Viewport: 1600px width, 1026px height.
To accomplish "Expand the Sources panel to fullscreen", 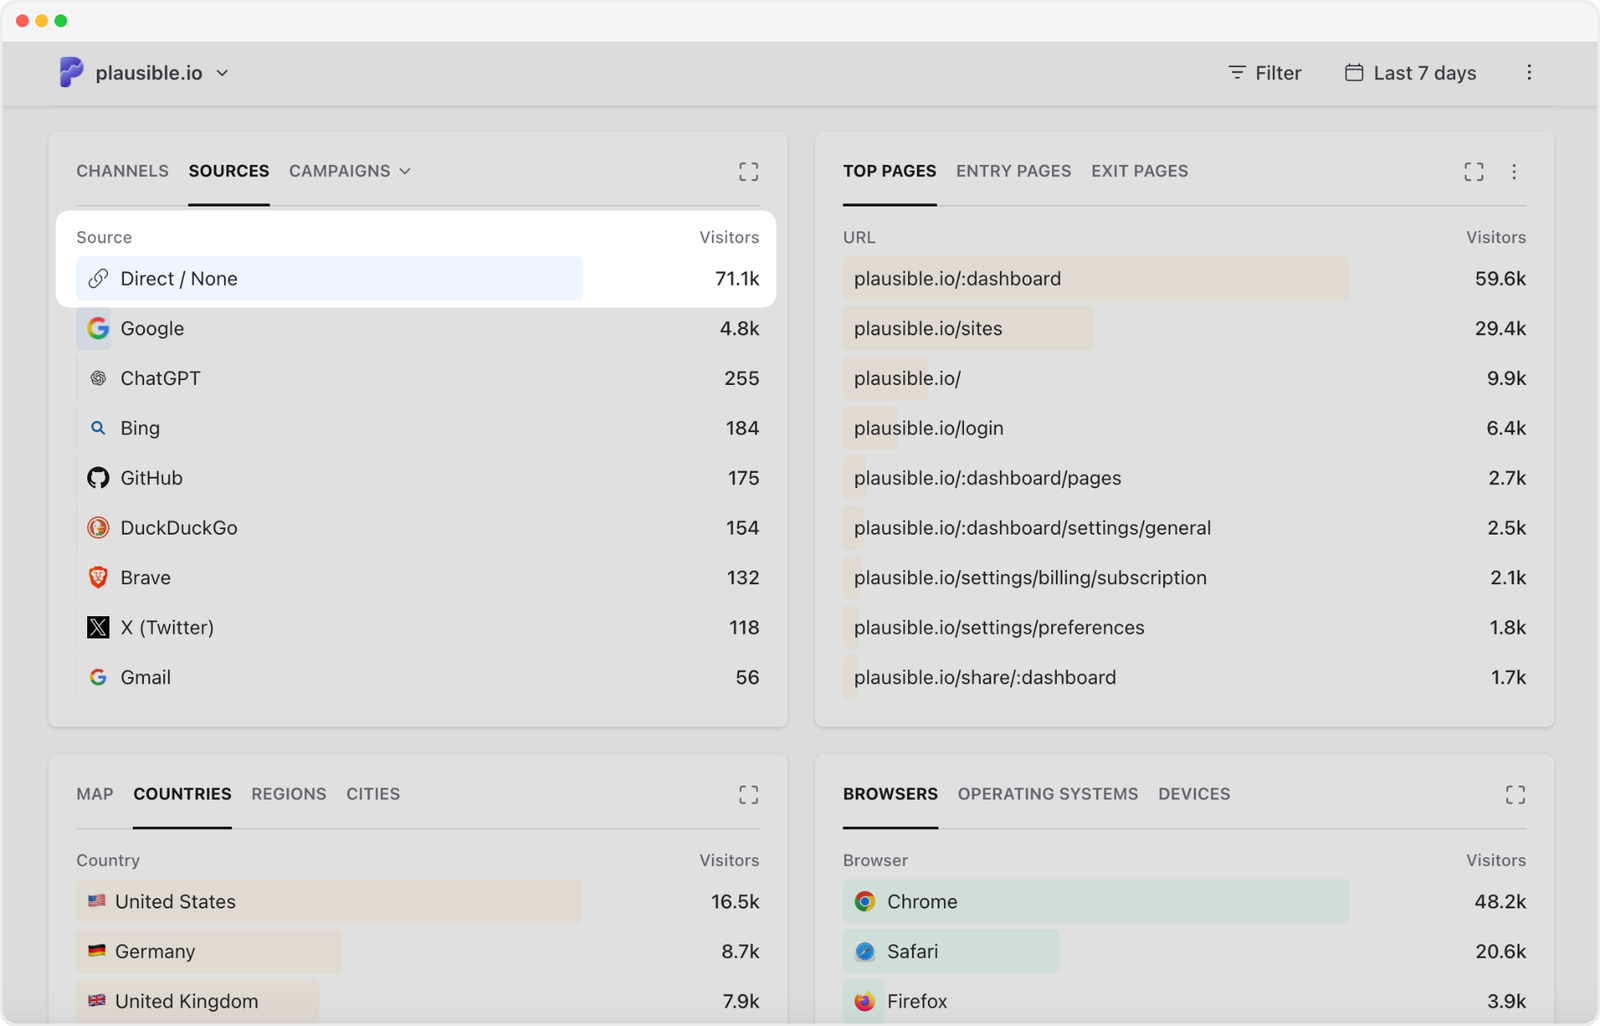I will (749, 172).
